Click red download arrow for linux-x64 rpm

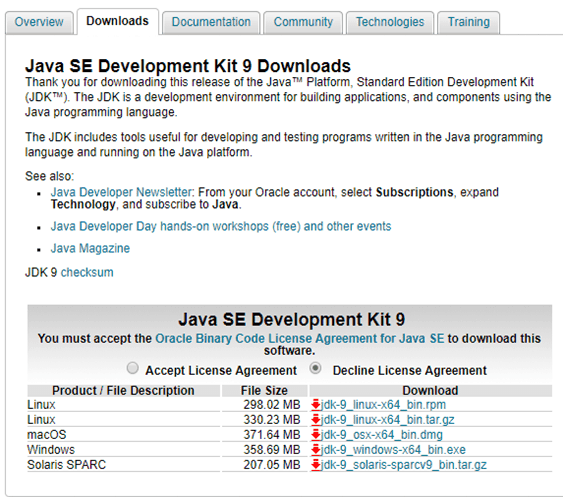pos(316,405)
